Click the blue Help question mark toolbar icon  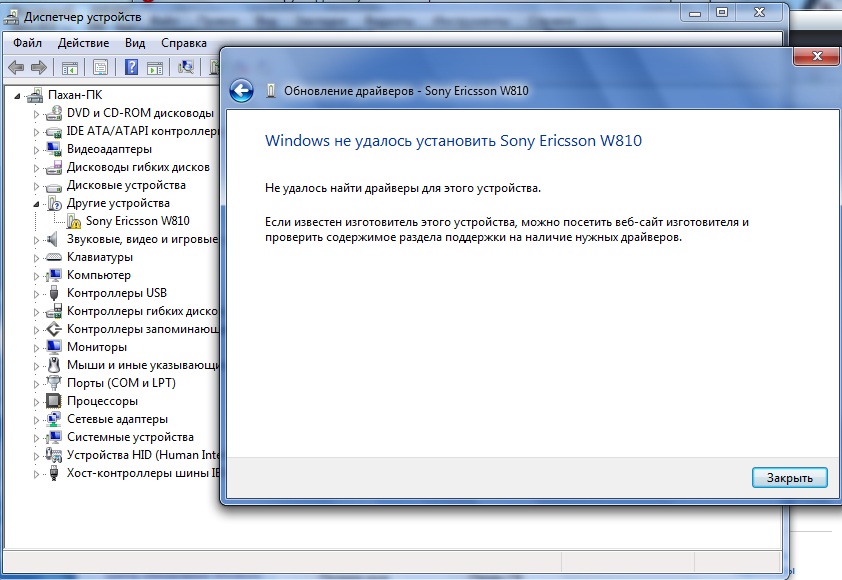click(x=131, y=68)
